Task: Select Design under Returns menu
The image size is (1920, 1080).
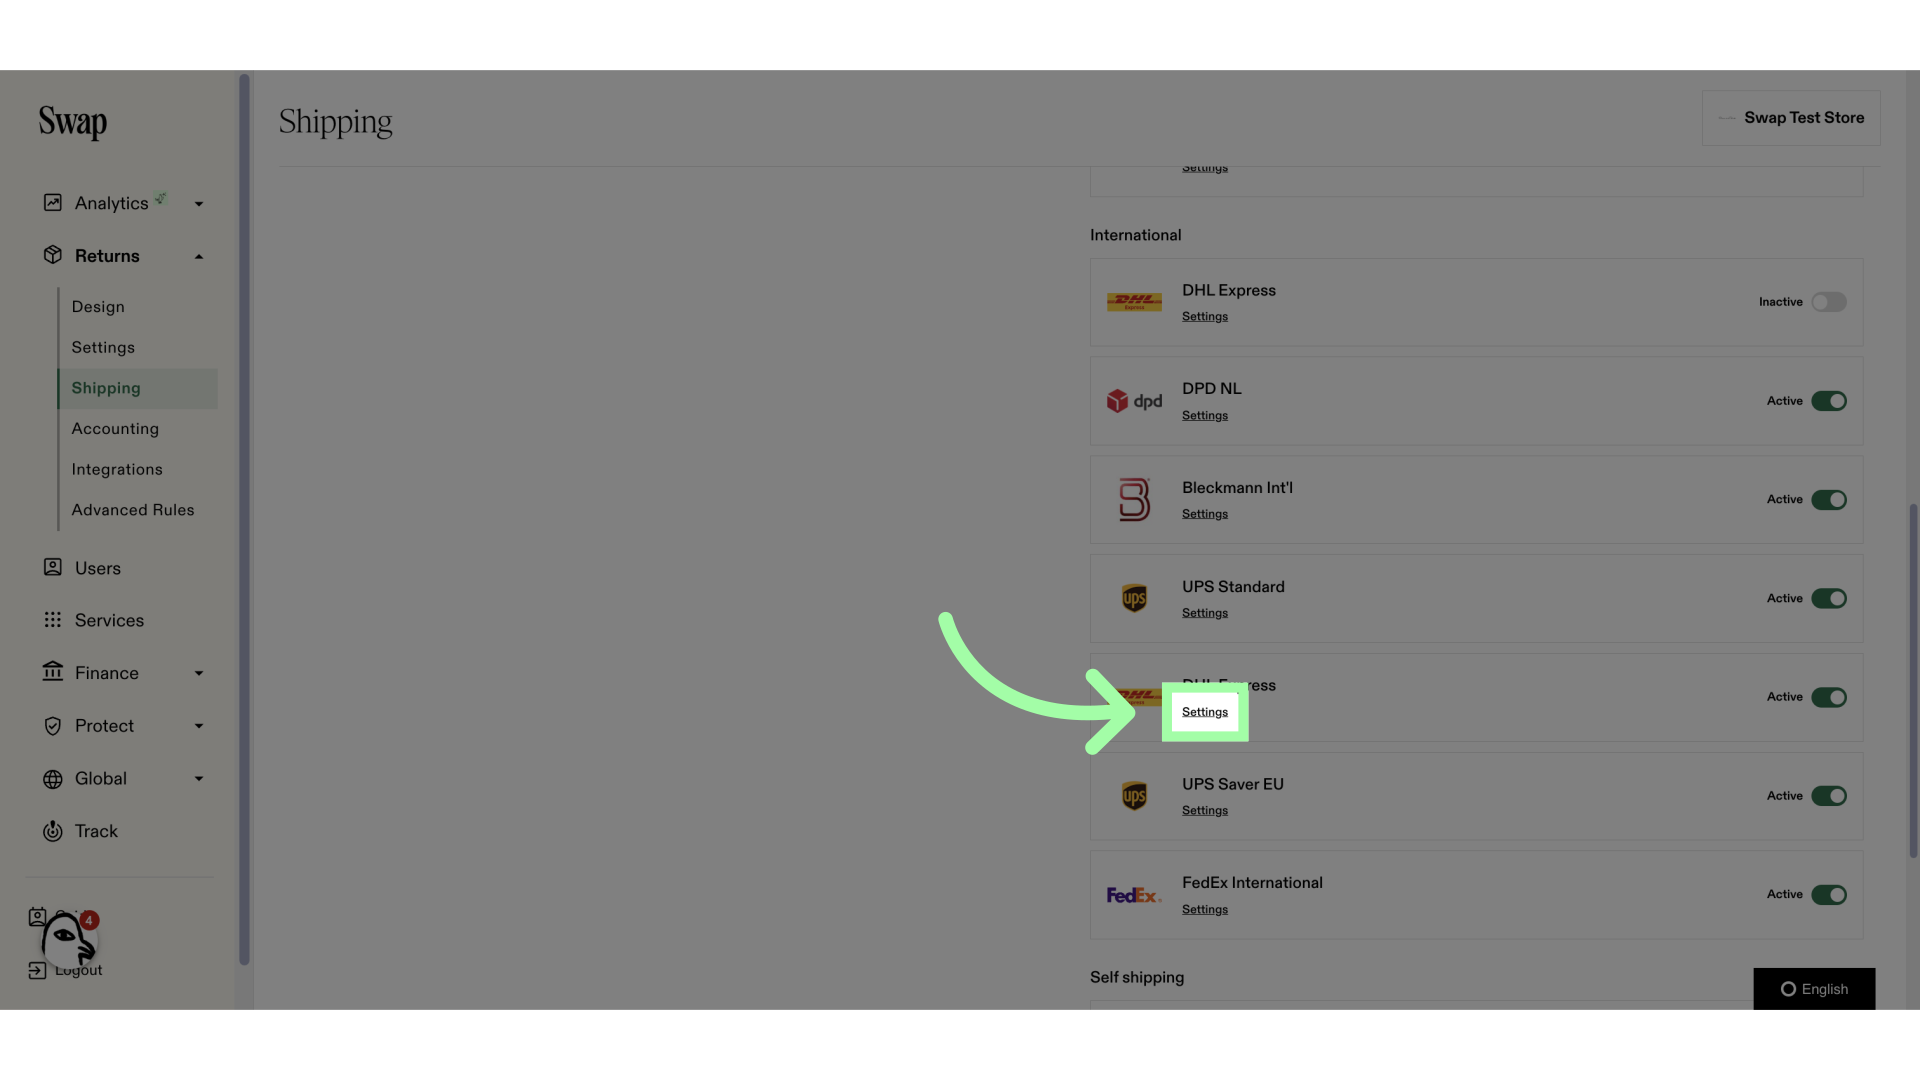Action: 98,306
